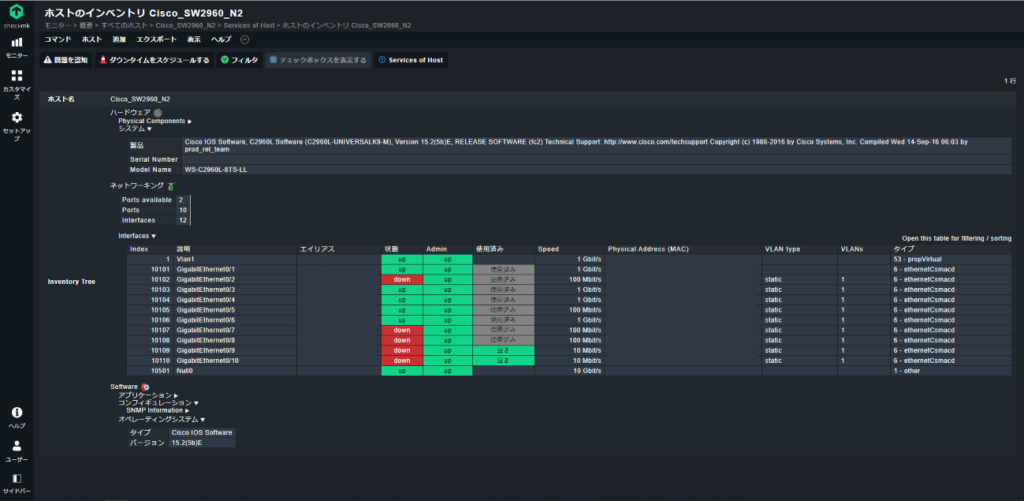Click GigabitEthernet0/5 description cell
Screen dimensions: 1024x501
pyautogui.click(x=235, y=310)
